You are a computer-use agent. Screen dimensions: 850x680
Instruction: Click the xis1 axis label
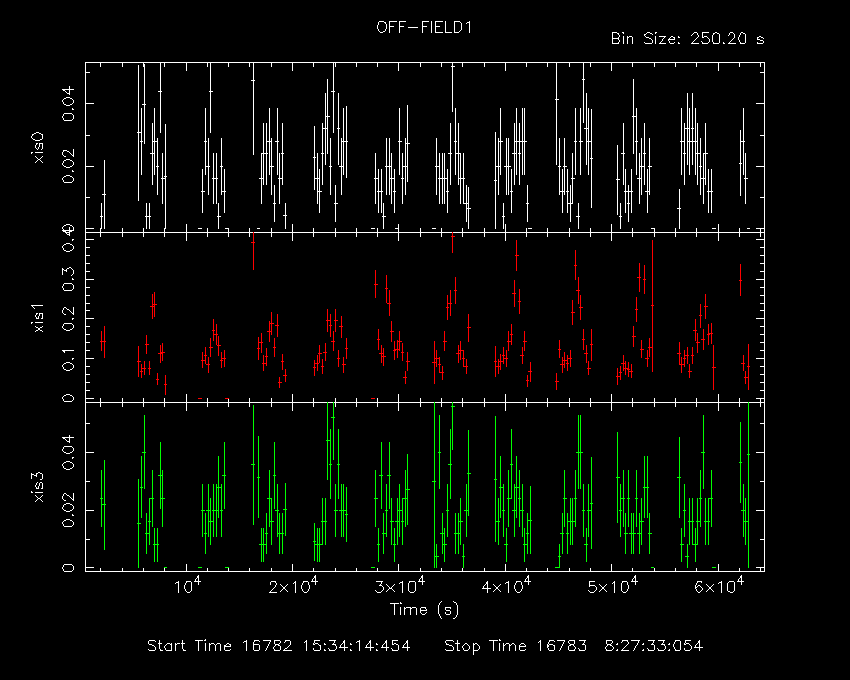point(38,317)
